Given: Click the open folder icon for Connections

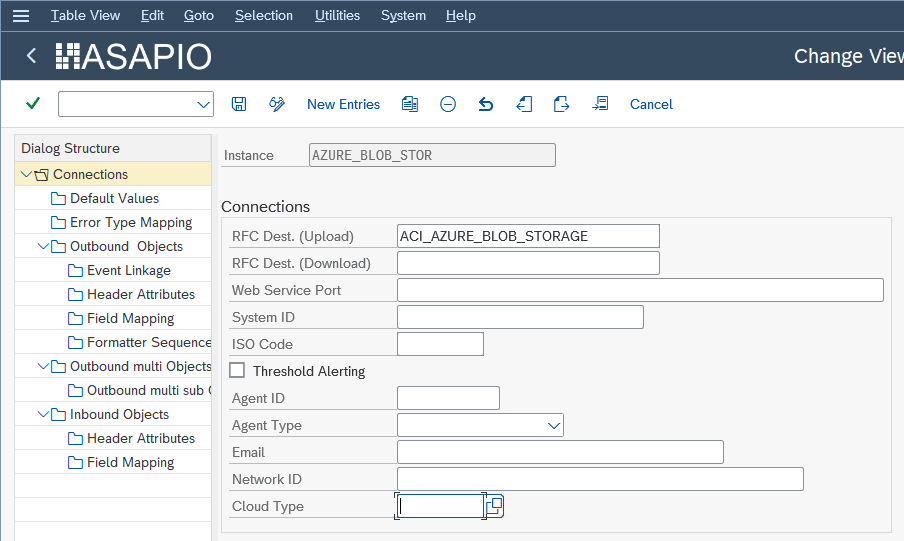Looking at the screenshot, I should (x=42, y=175).
